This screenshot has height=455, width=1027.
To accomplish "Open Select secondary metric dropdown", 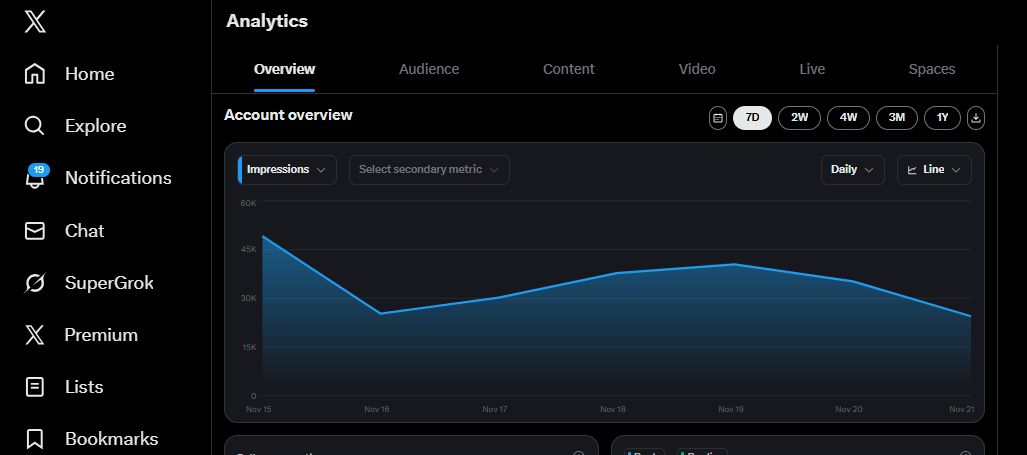I will (429, 170).
